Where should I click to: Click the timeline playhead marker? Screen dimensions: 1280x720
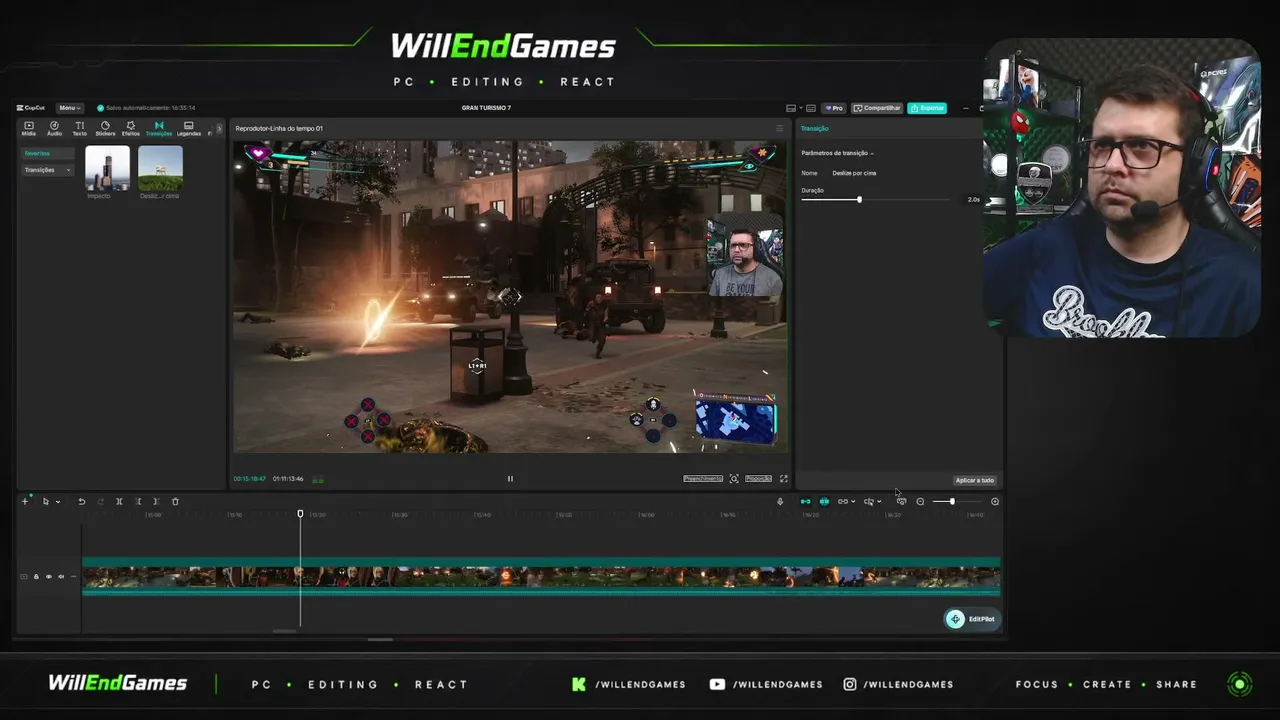click(300, 514)
